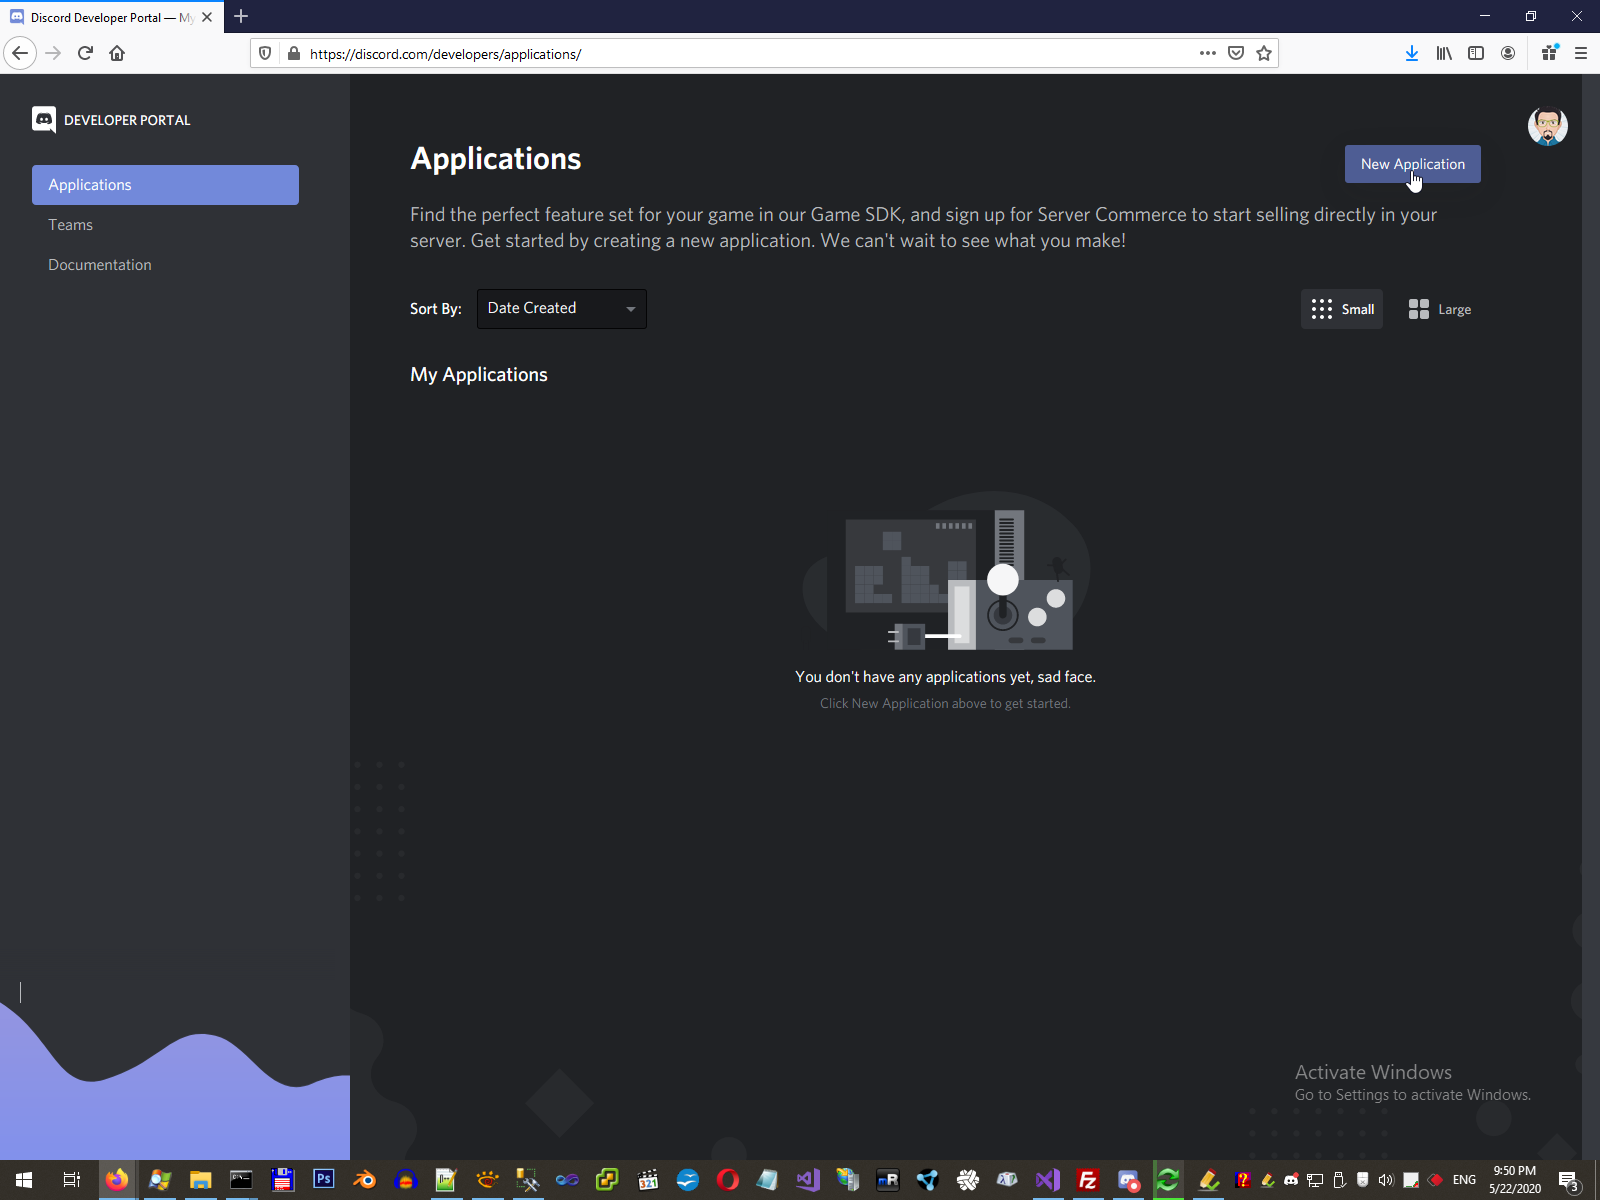Show site security padlock information
Screen dimensions: 1600x1200
click(x=293, y=54)
